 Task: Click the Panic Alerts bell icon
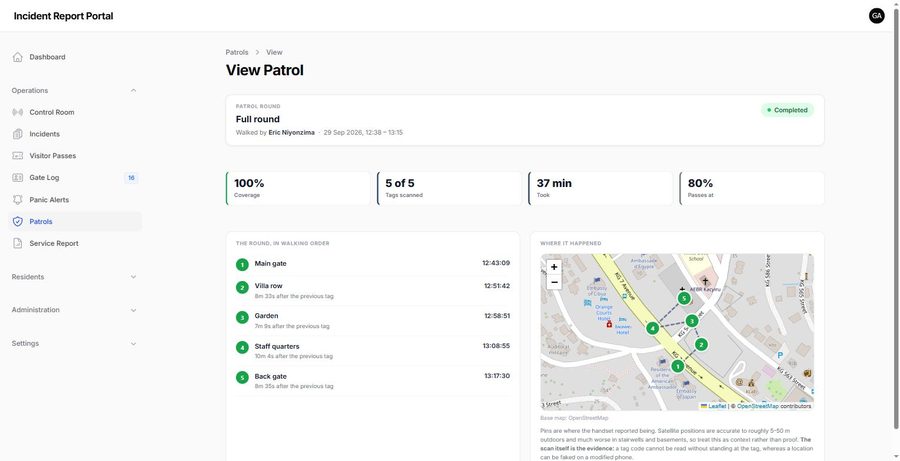18,200
